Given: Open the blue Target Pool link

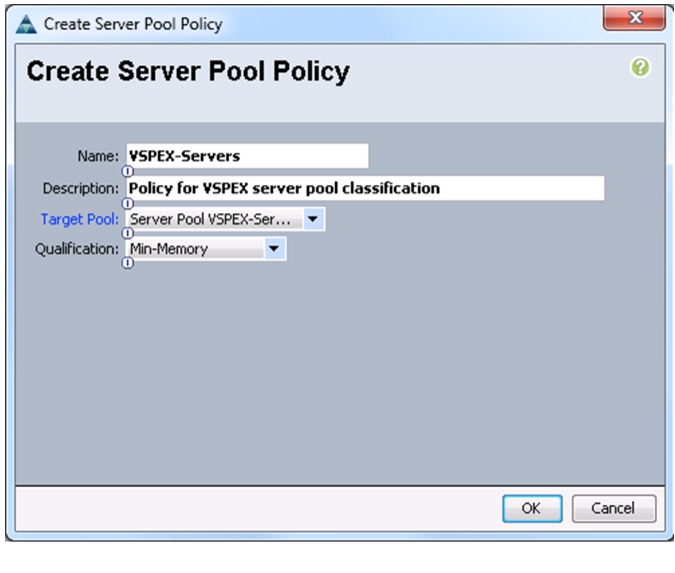Looking at the screenshot, I should [80, 220].
